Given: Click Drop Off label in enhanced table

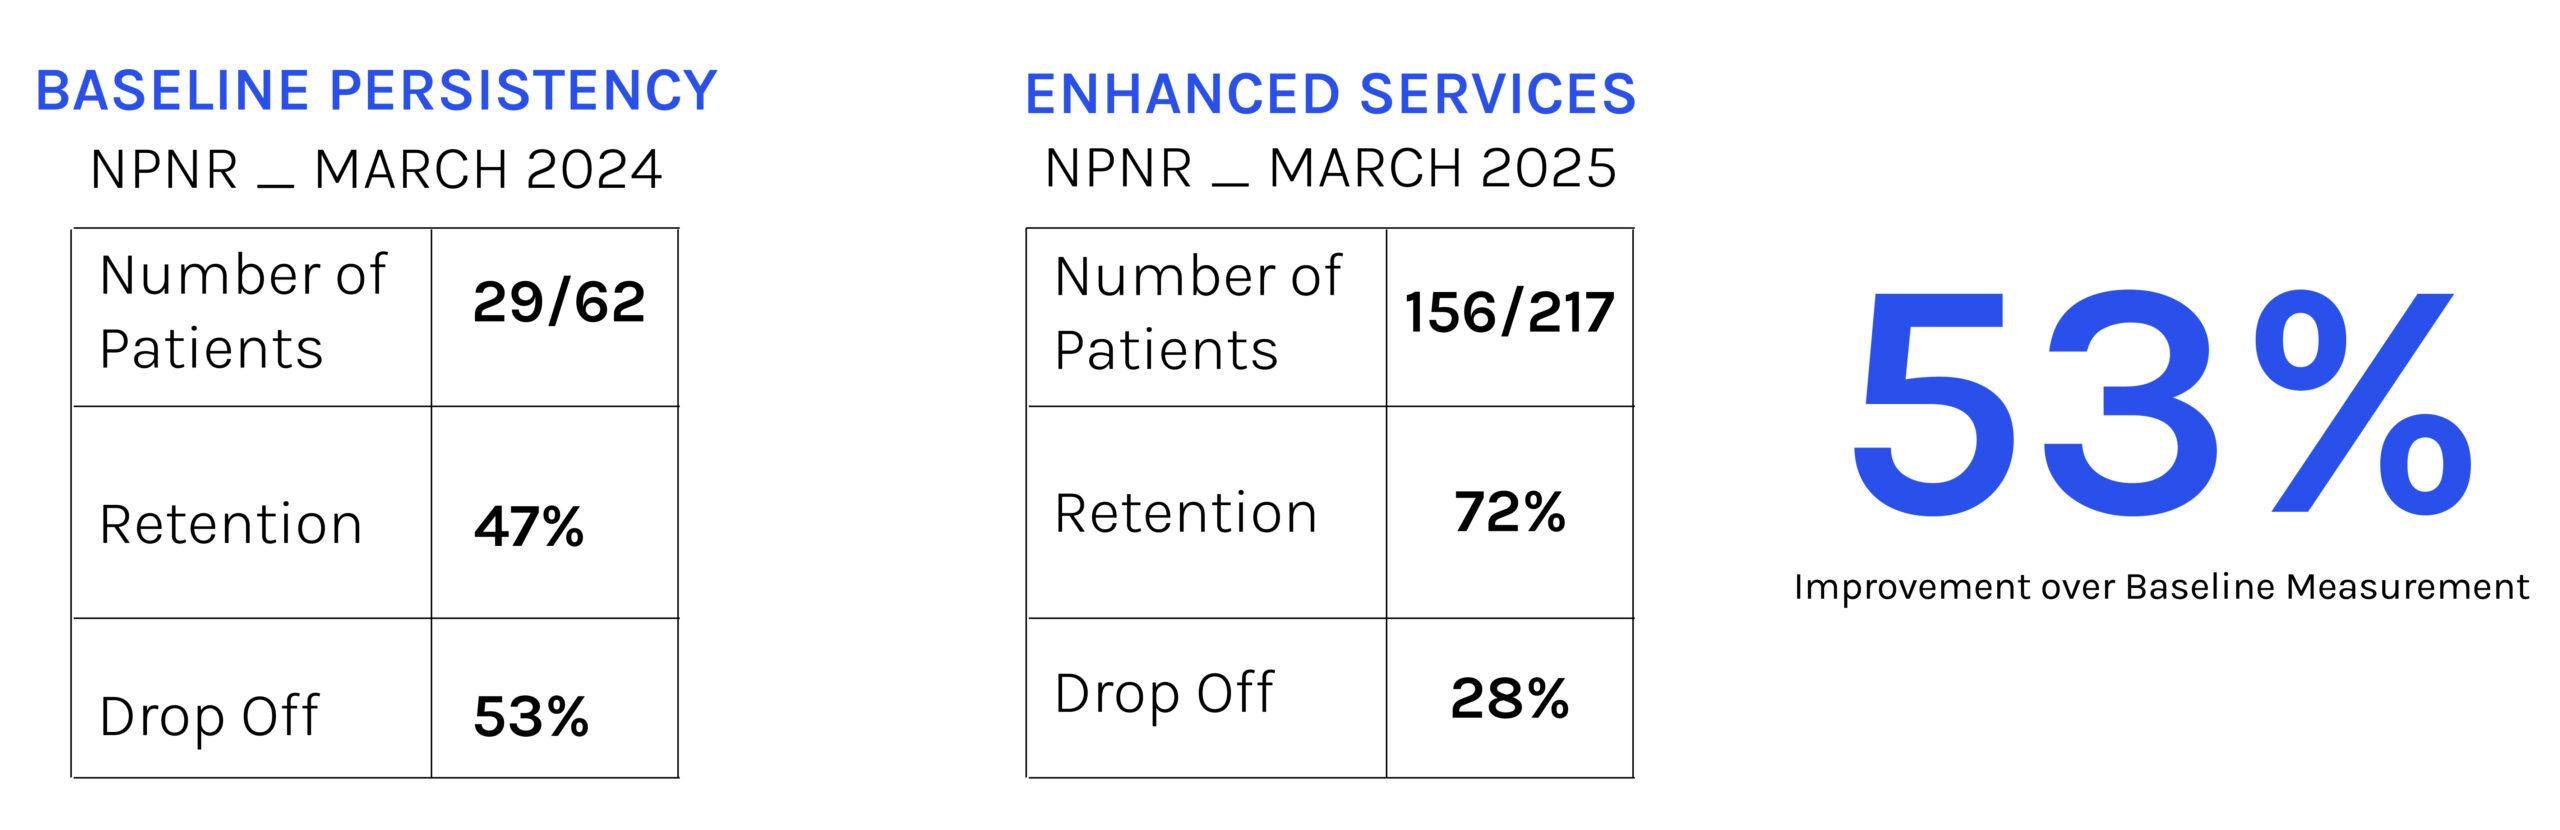Looking at the screenshot, I should 1165,695.
